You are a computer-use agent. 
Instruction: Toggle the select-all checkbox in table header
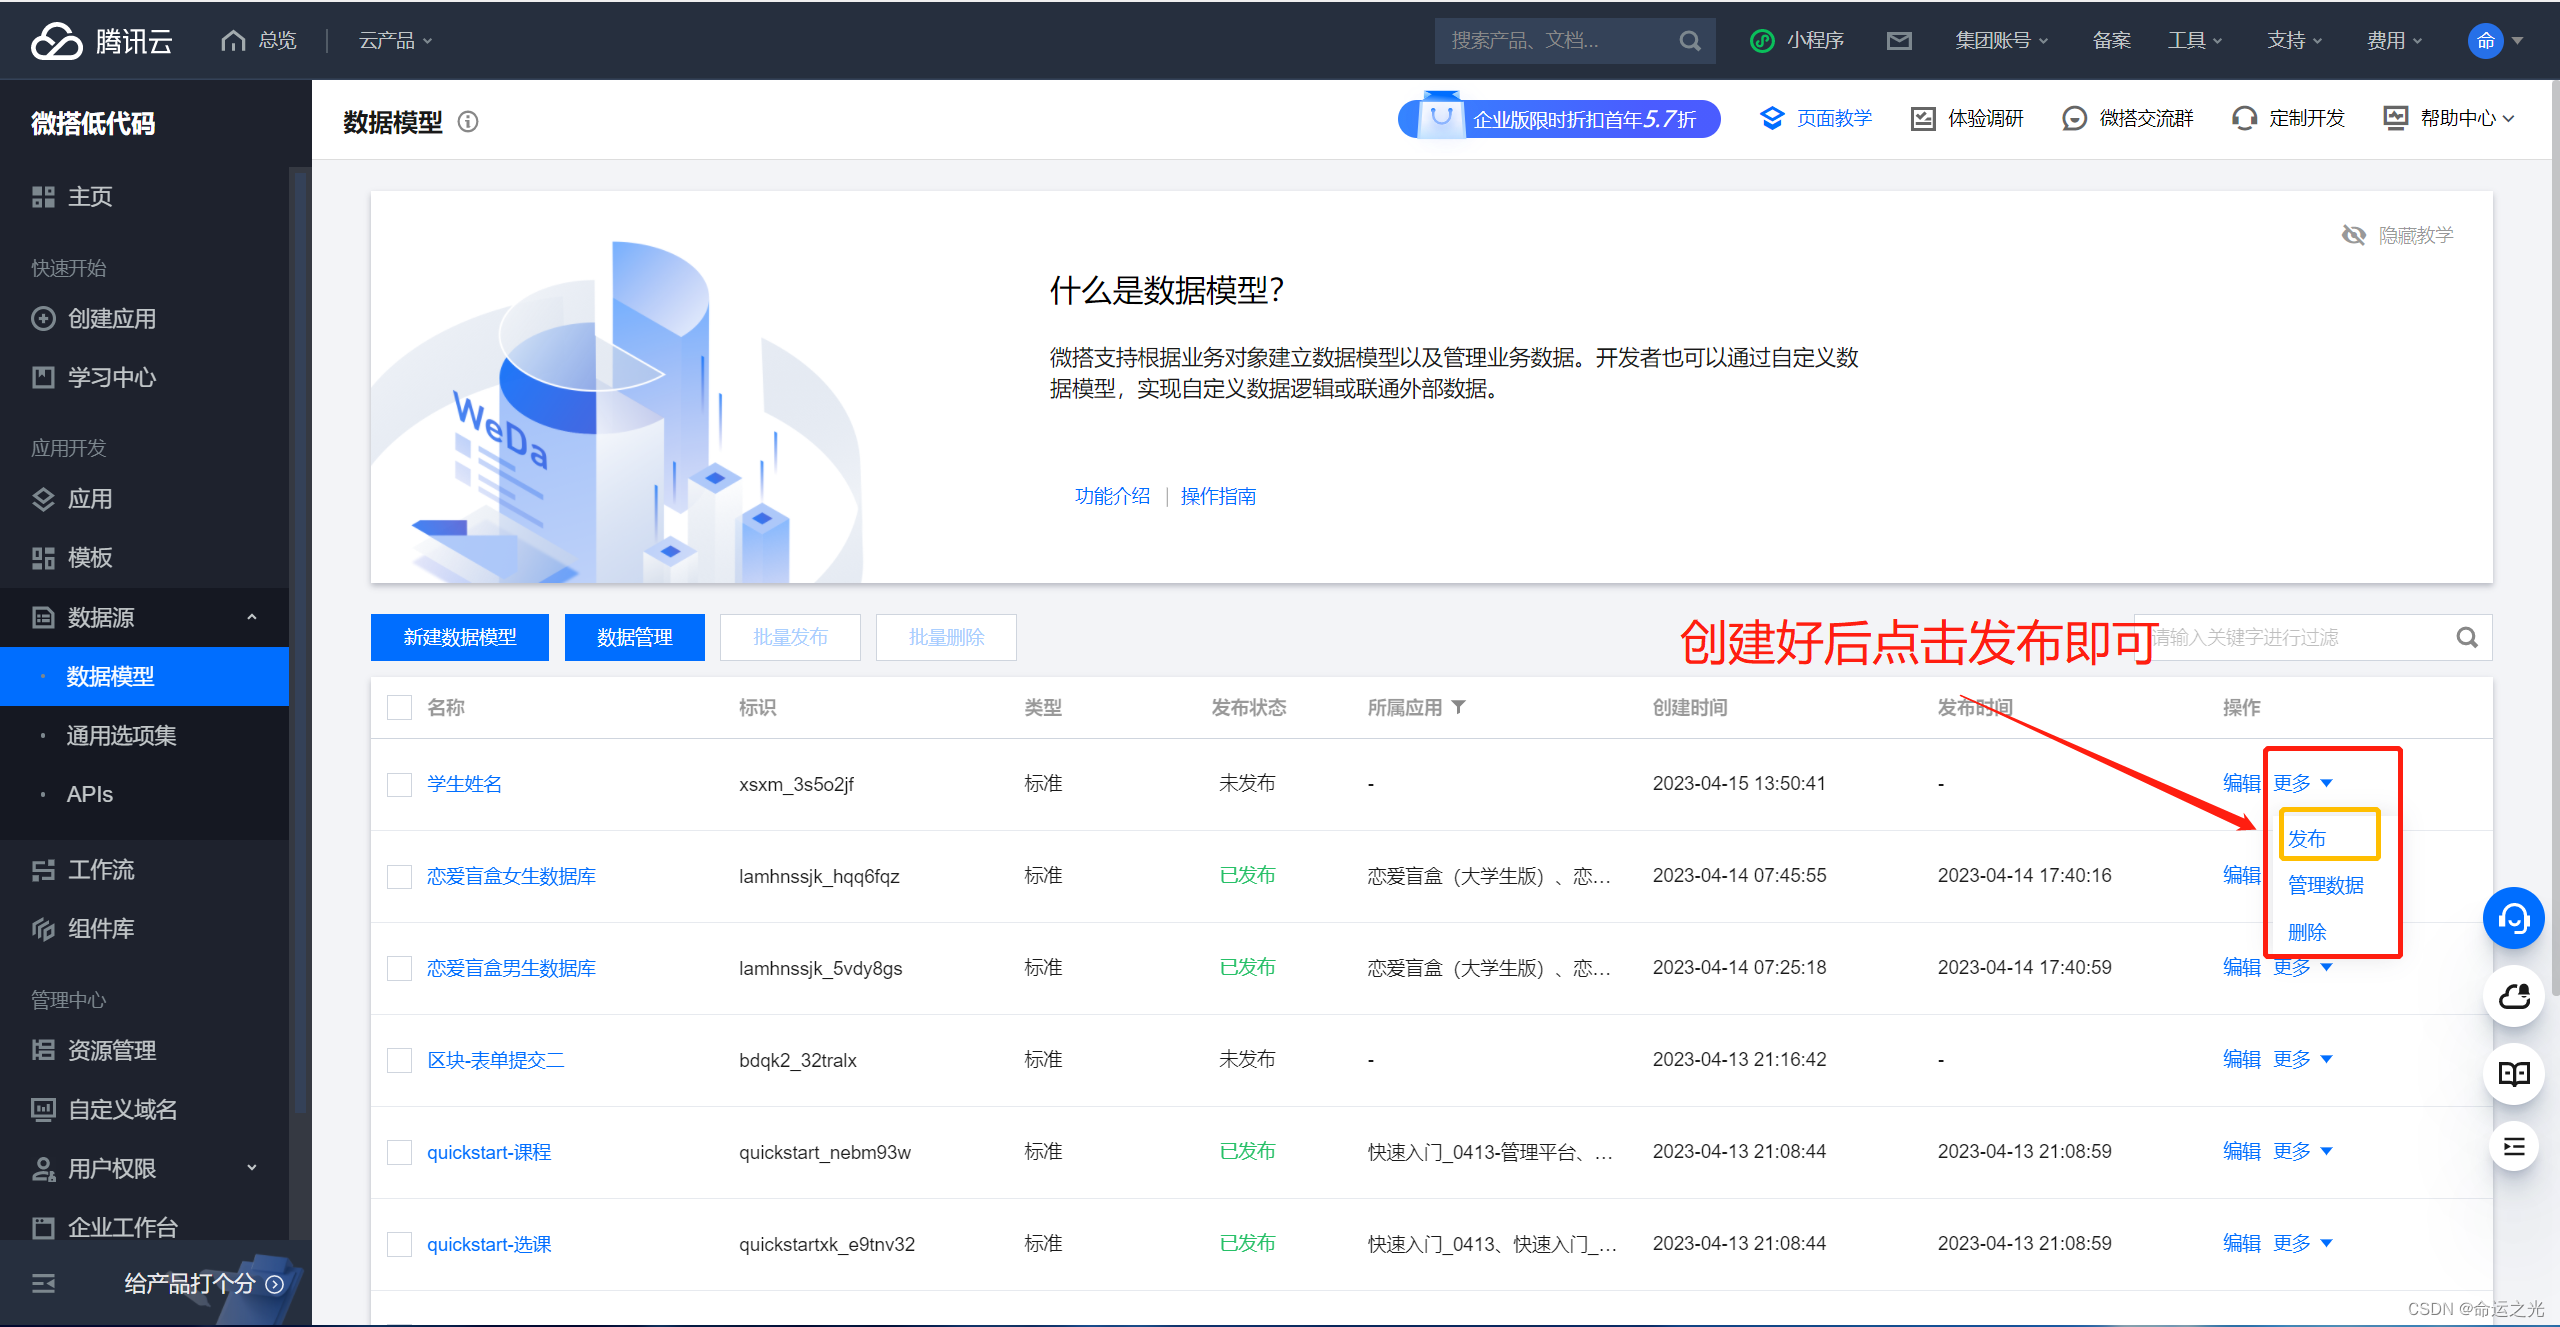pyautogui.click(x=399, y=708)
